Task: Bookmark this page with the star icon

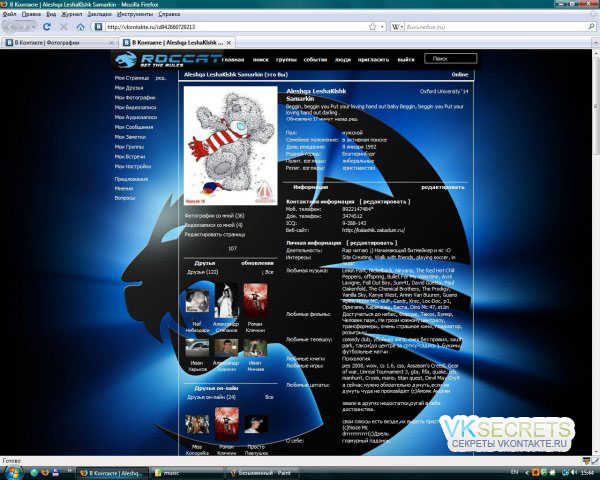Action: pyautogui.click(x=372, y=27)
